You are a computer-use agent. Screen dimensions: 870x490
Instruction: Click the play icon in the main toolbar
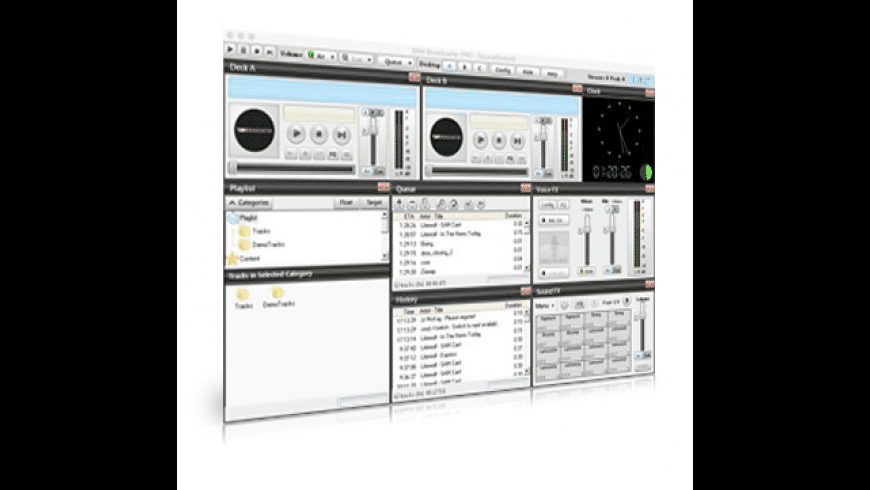[x=230, y=49]
